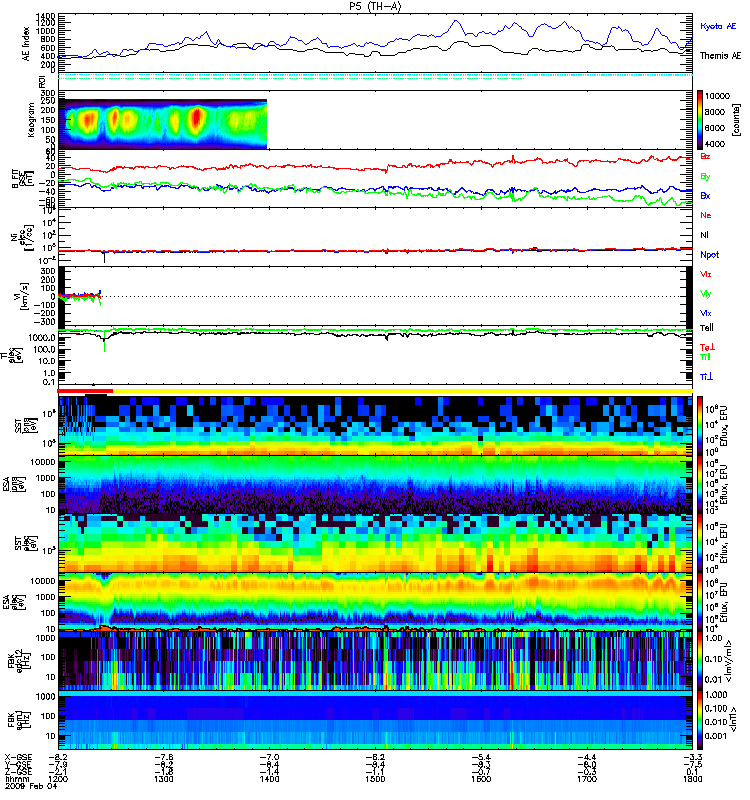Click the -5.4 X-GSE position value
750x800 pixels.
click(481, 757)
